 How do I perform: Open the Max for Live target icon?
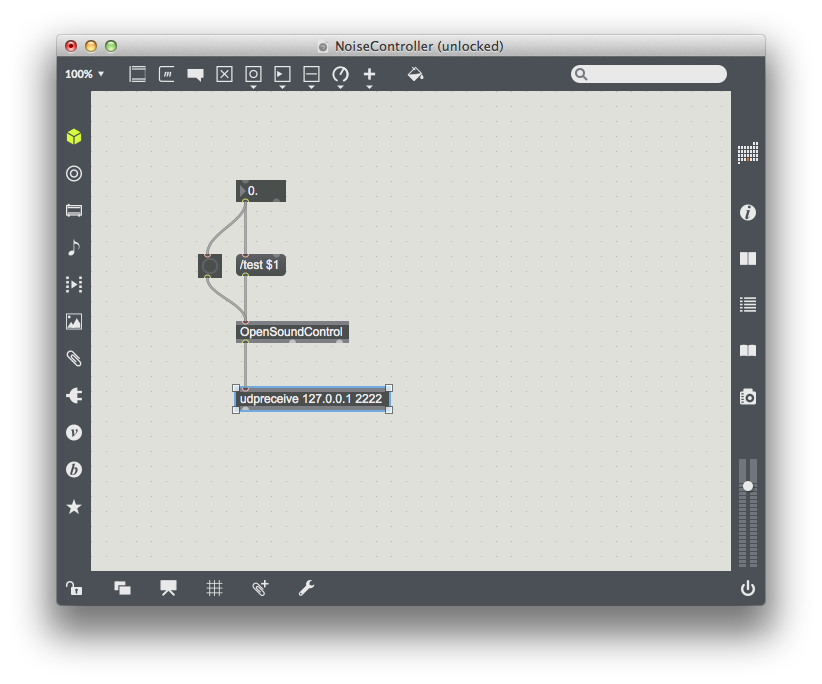tap(74, 173)
